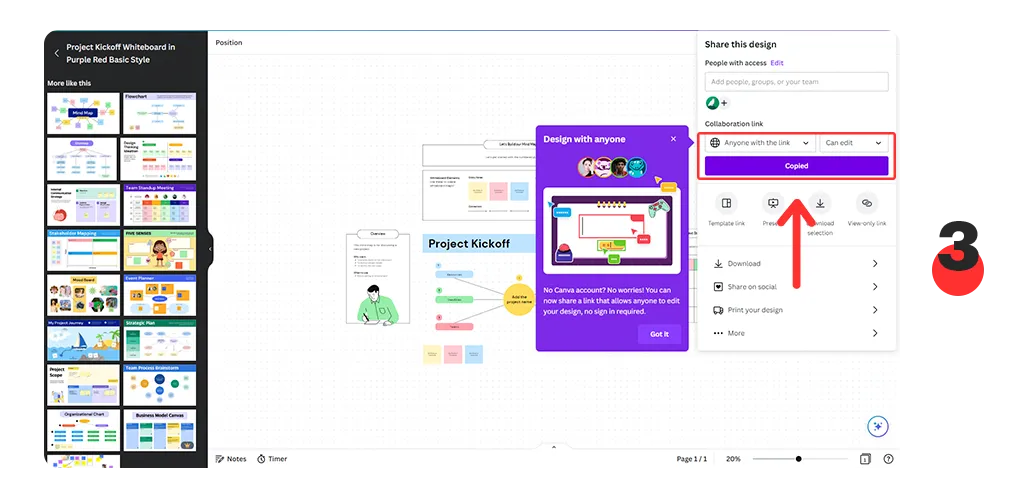Open the Download menu row
Image resolution: width=1018 pixels, height=499 pixels.
[x=797, y=263]
